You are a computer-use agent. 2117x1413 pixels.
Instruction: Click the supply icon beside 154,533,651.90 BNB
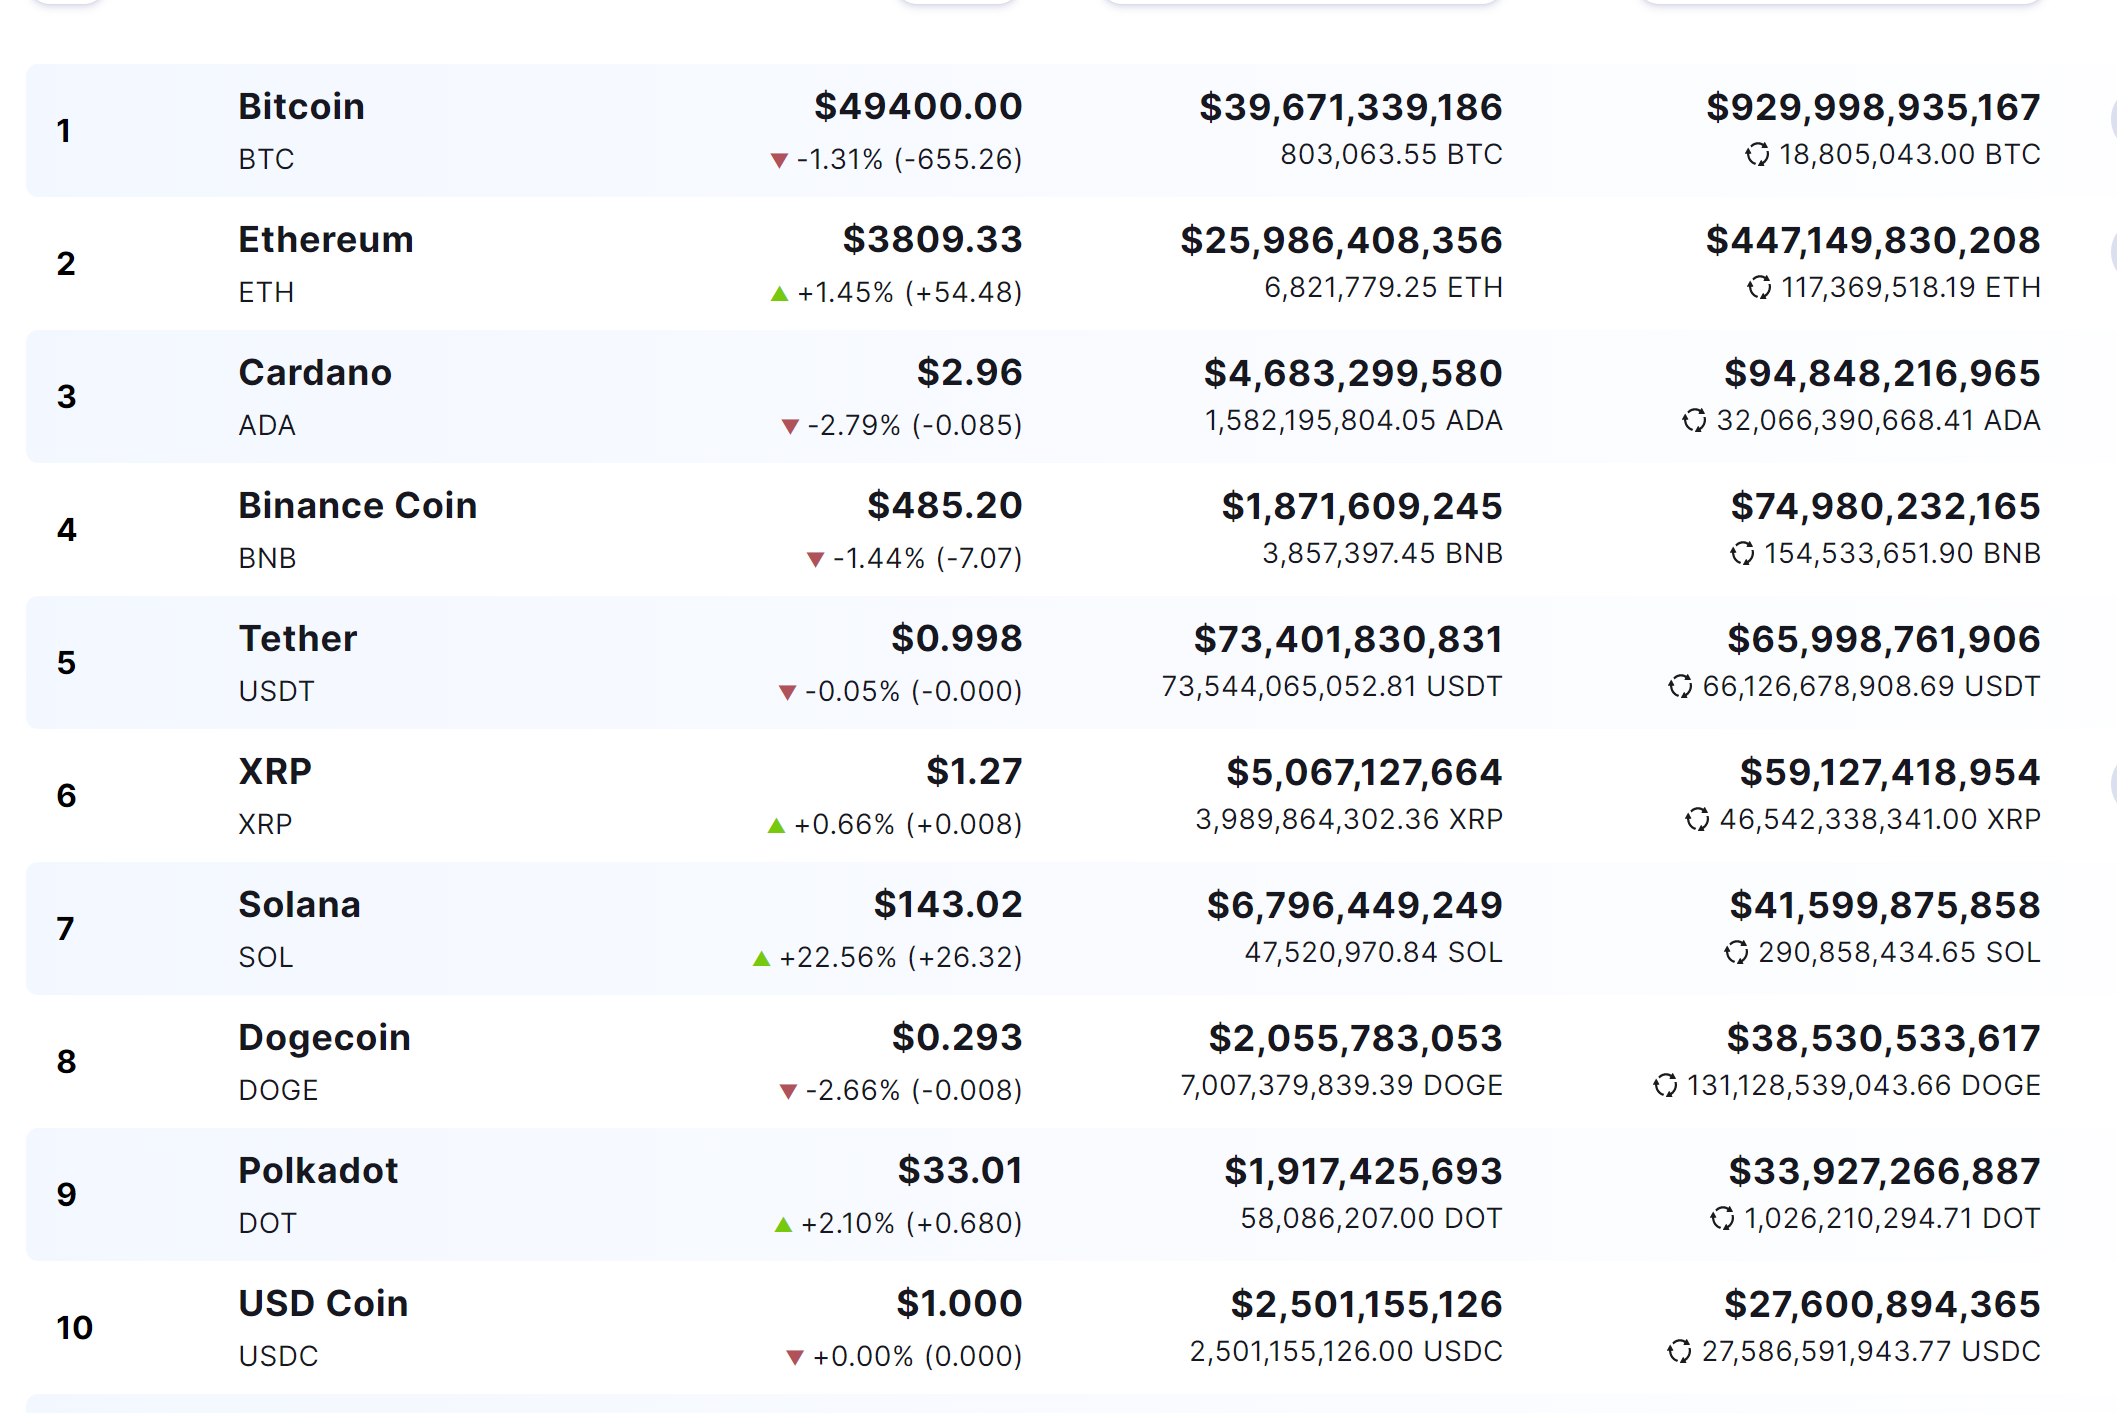1742,554
